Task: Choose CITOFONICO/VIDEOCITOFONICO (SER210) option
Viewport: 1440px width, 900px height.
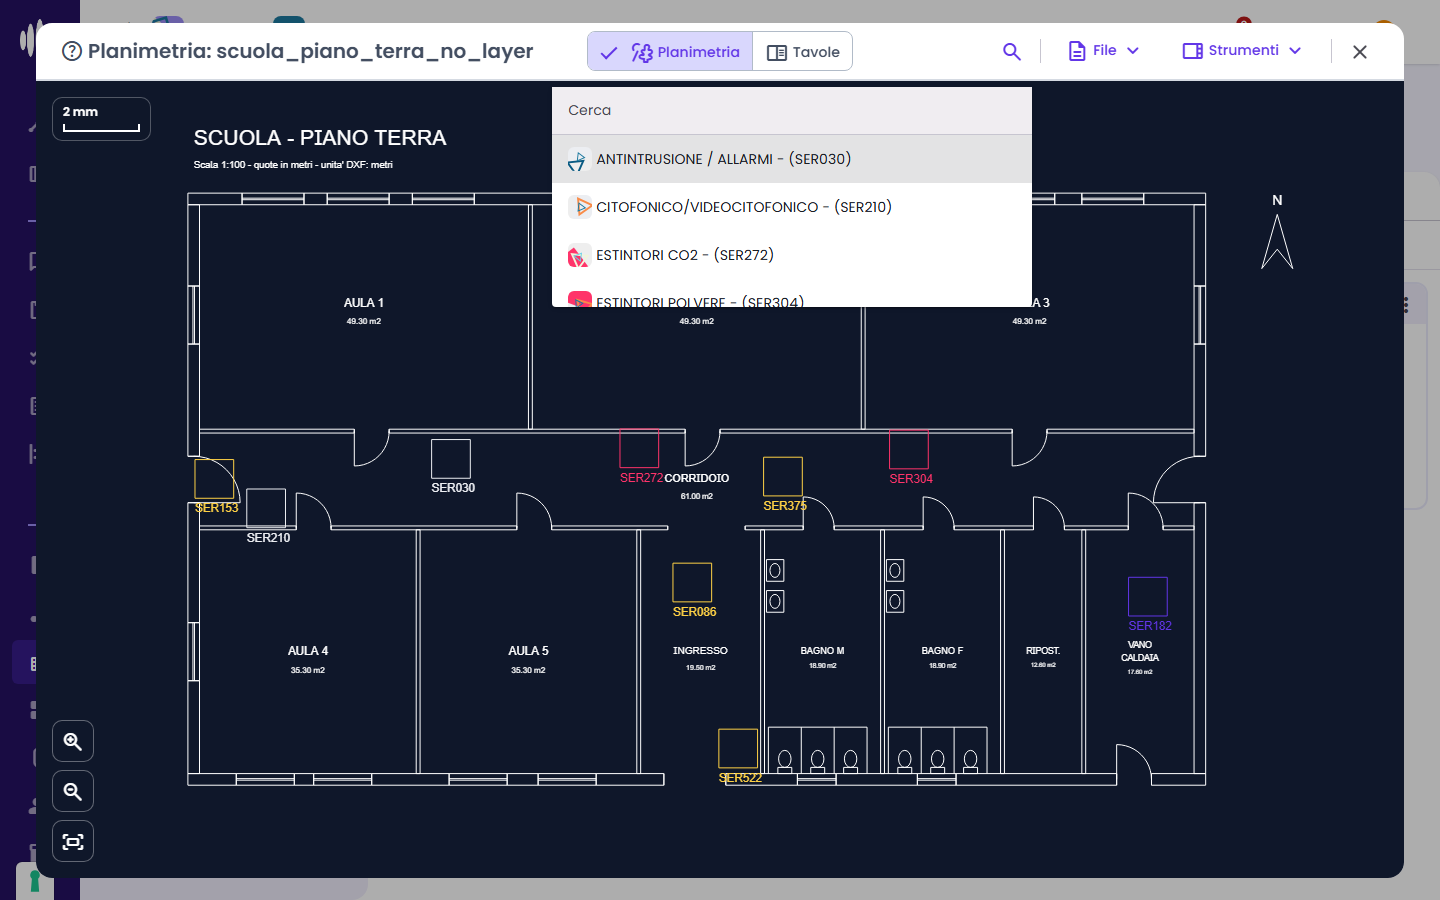Action: point(792,207)
